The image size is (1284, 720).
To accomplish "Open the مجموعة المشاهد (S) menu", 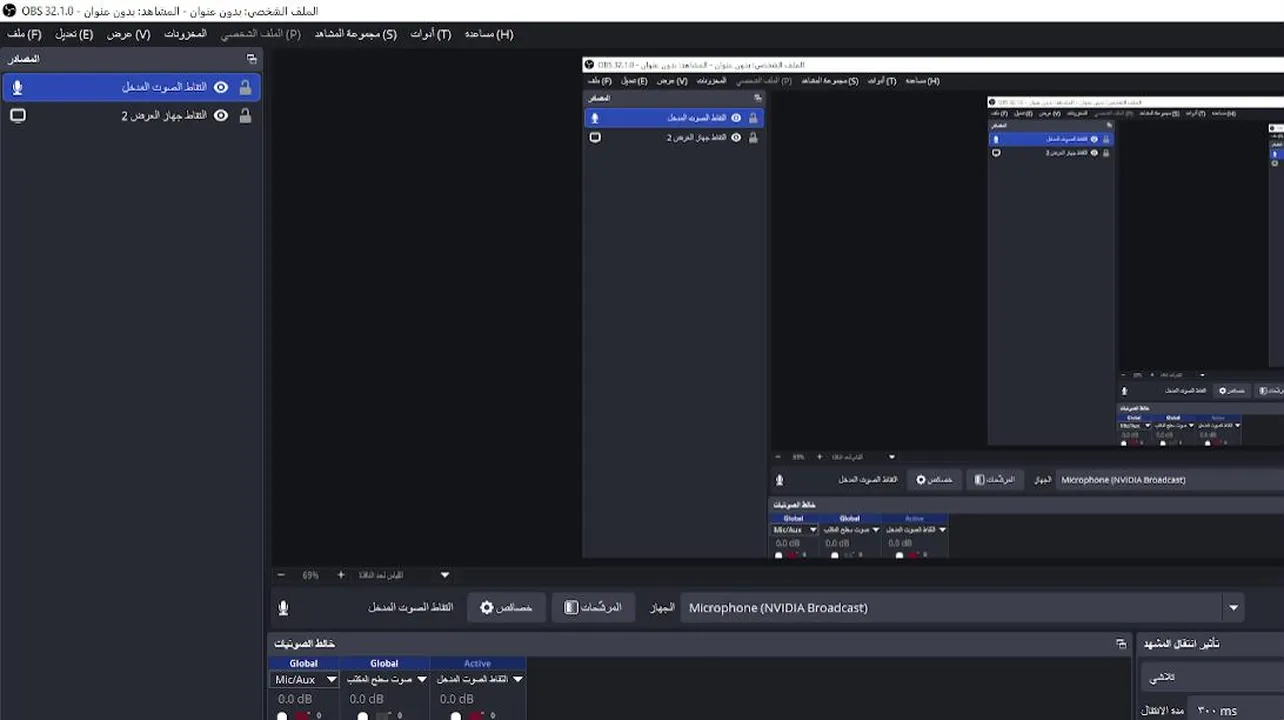I will tap(356, 34).
